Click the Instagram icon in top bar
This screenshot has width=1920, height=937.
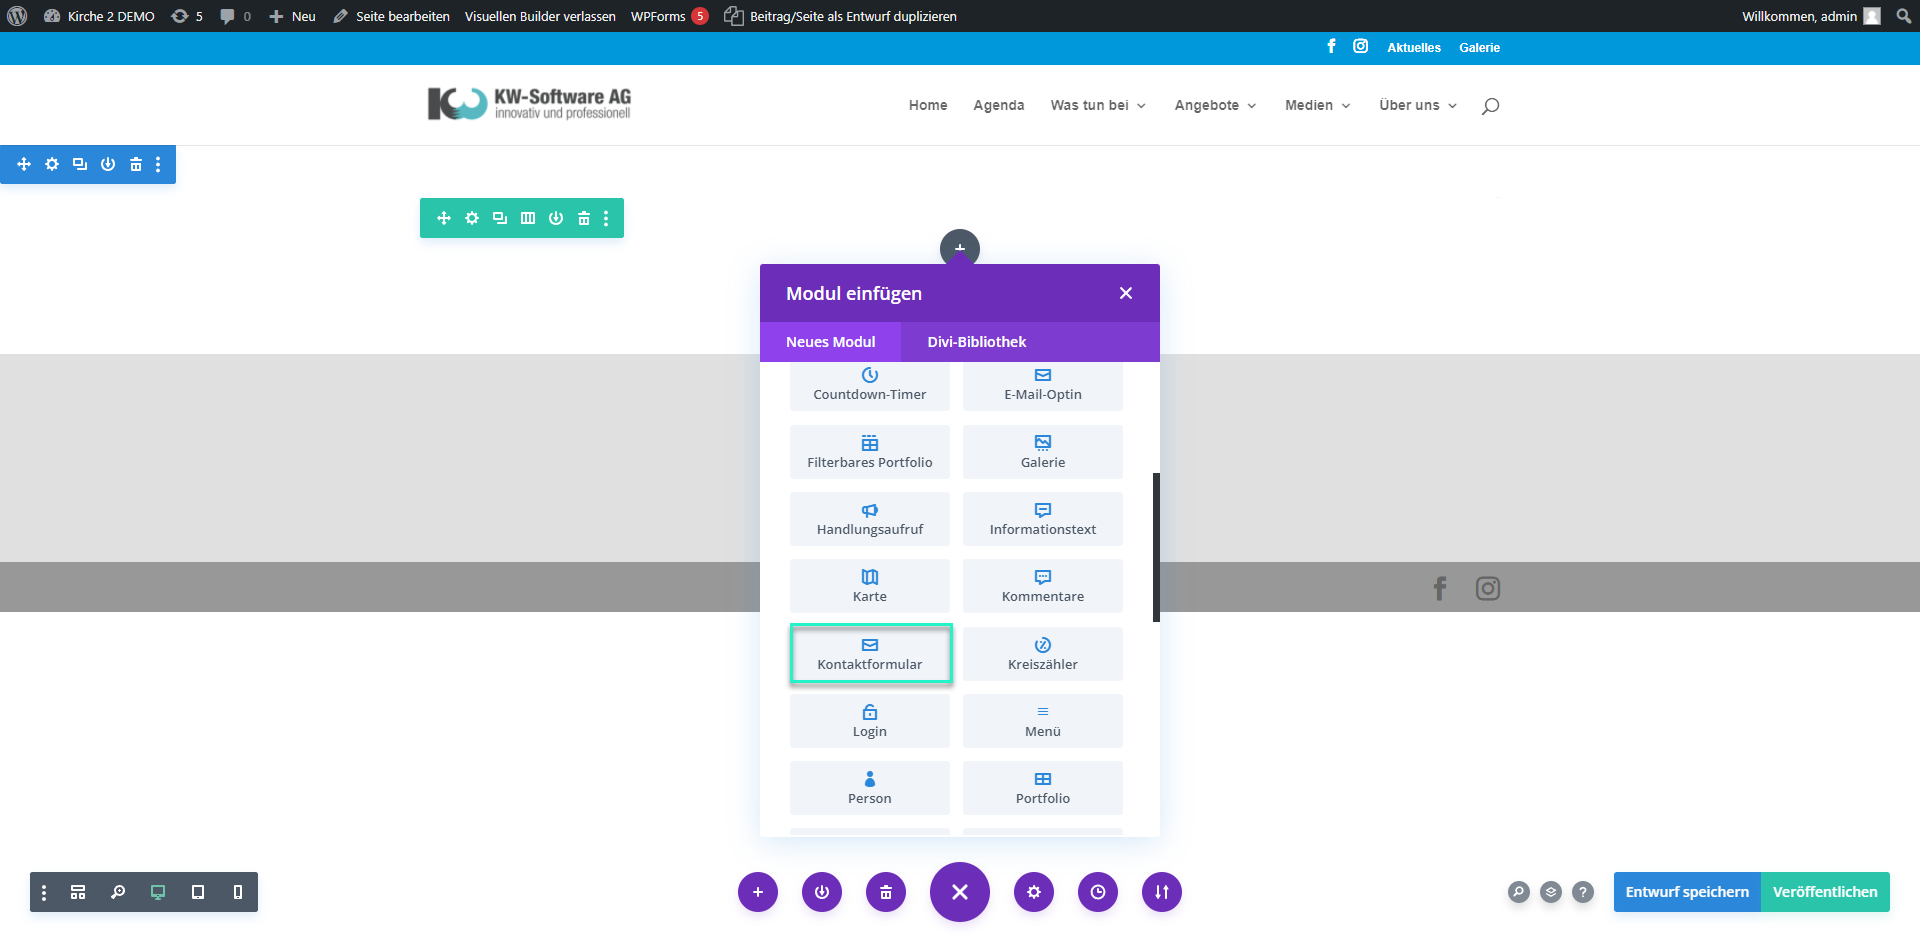coord(1360,46)
